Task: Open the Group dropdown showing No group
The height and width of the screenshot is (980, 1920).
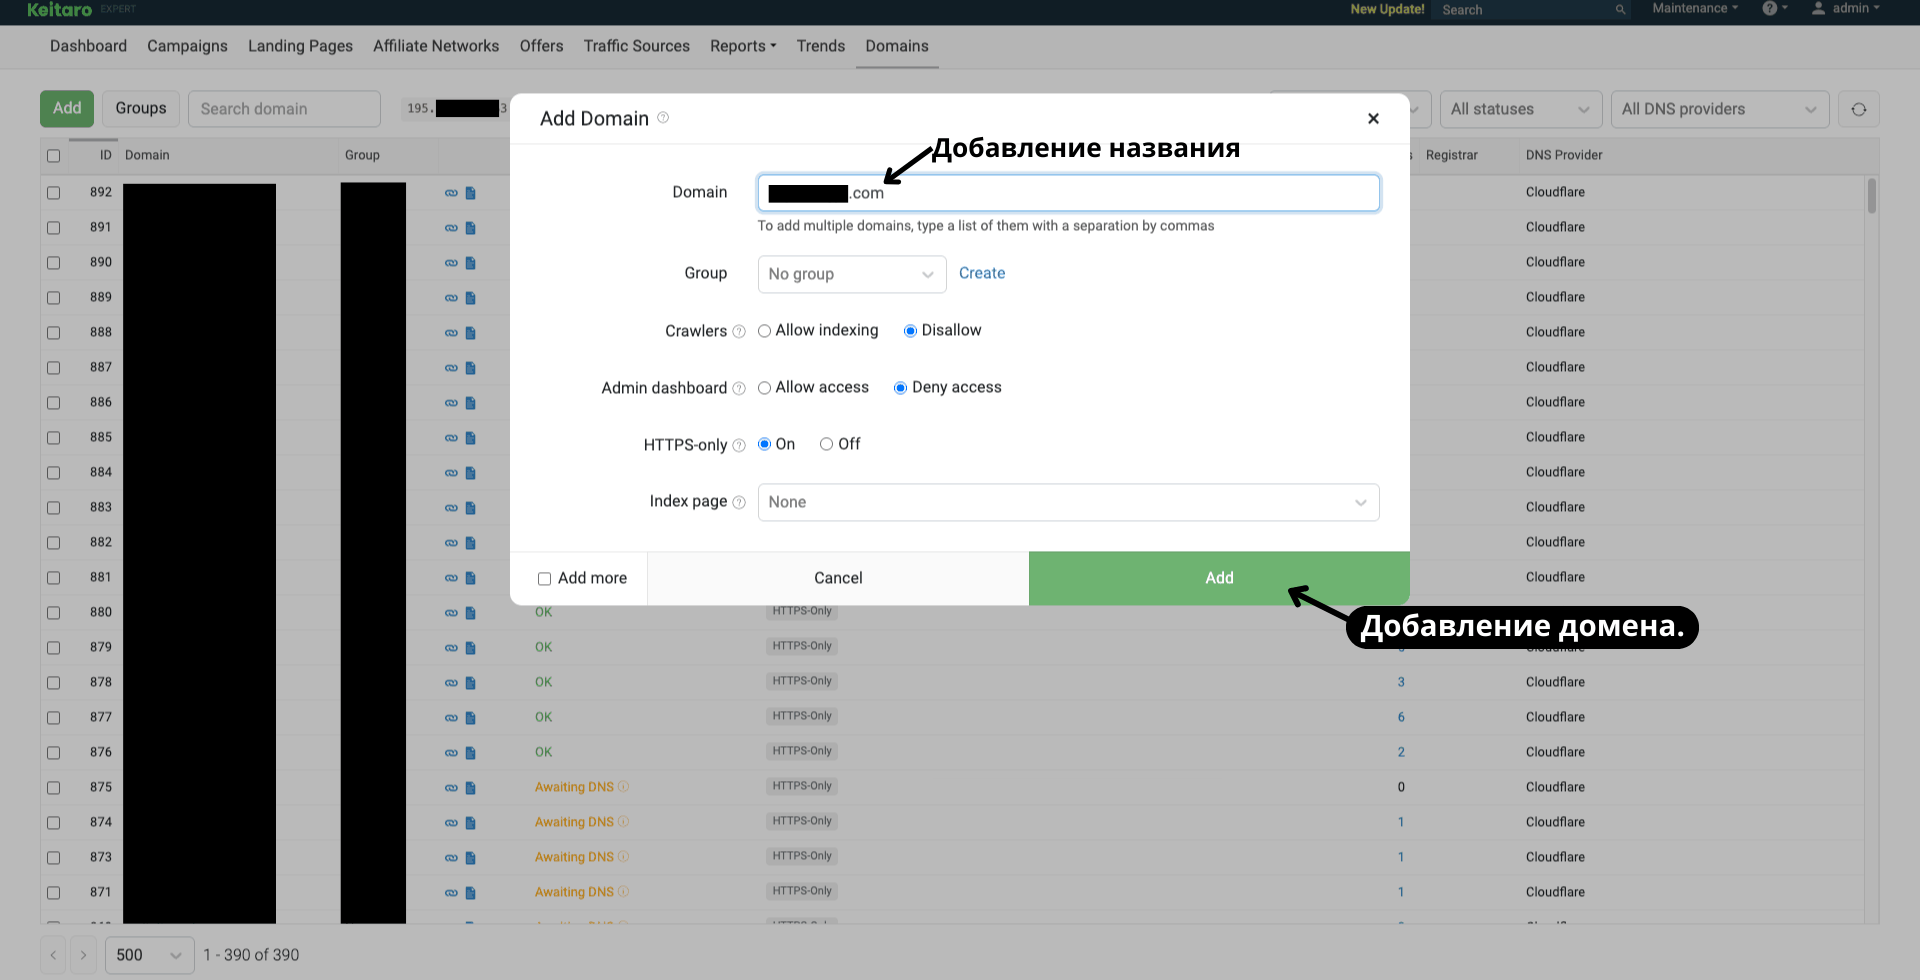Action: click(851, 274)
